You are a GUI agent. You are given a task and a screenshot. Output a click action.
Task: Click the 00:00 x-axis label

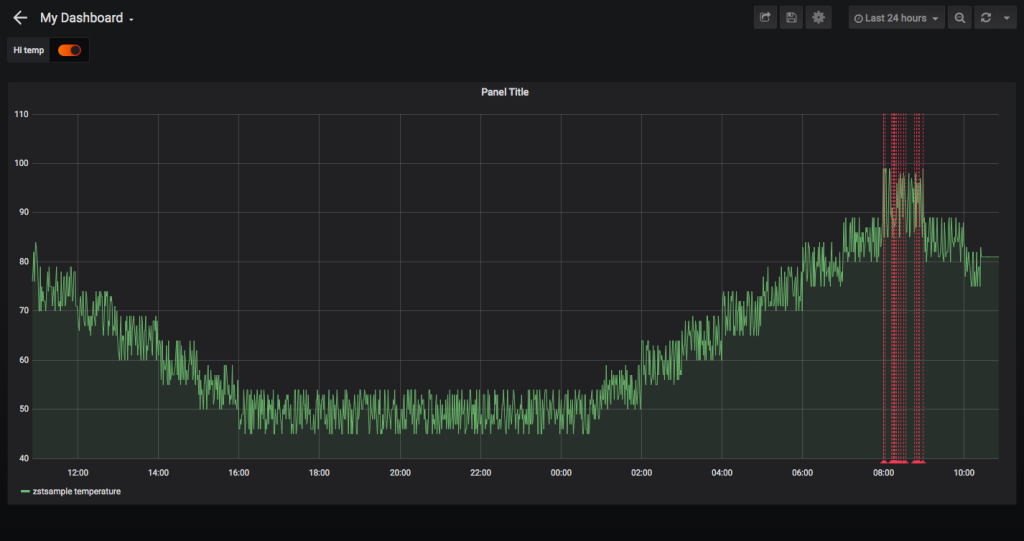click(561, 473)
